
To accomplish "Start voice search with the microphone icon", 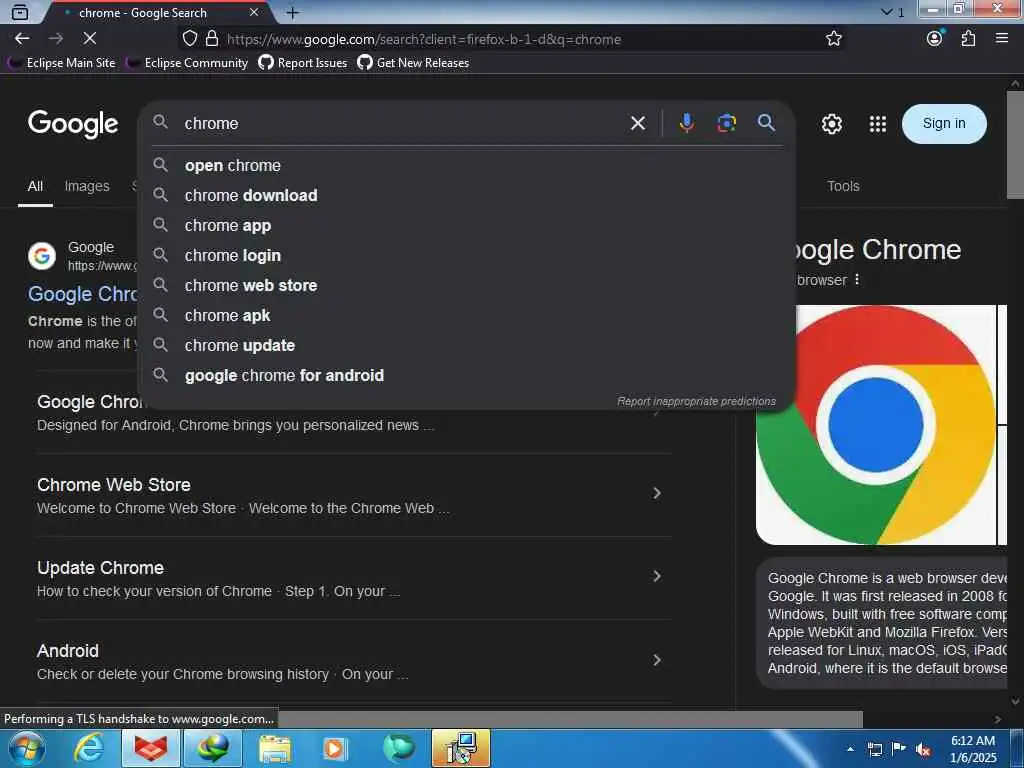I will click(x=686, y=123).
